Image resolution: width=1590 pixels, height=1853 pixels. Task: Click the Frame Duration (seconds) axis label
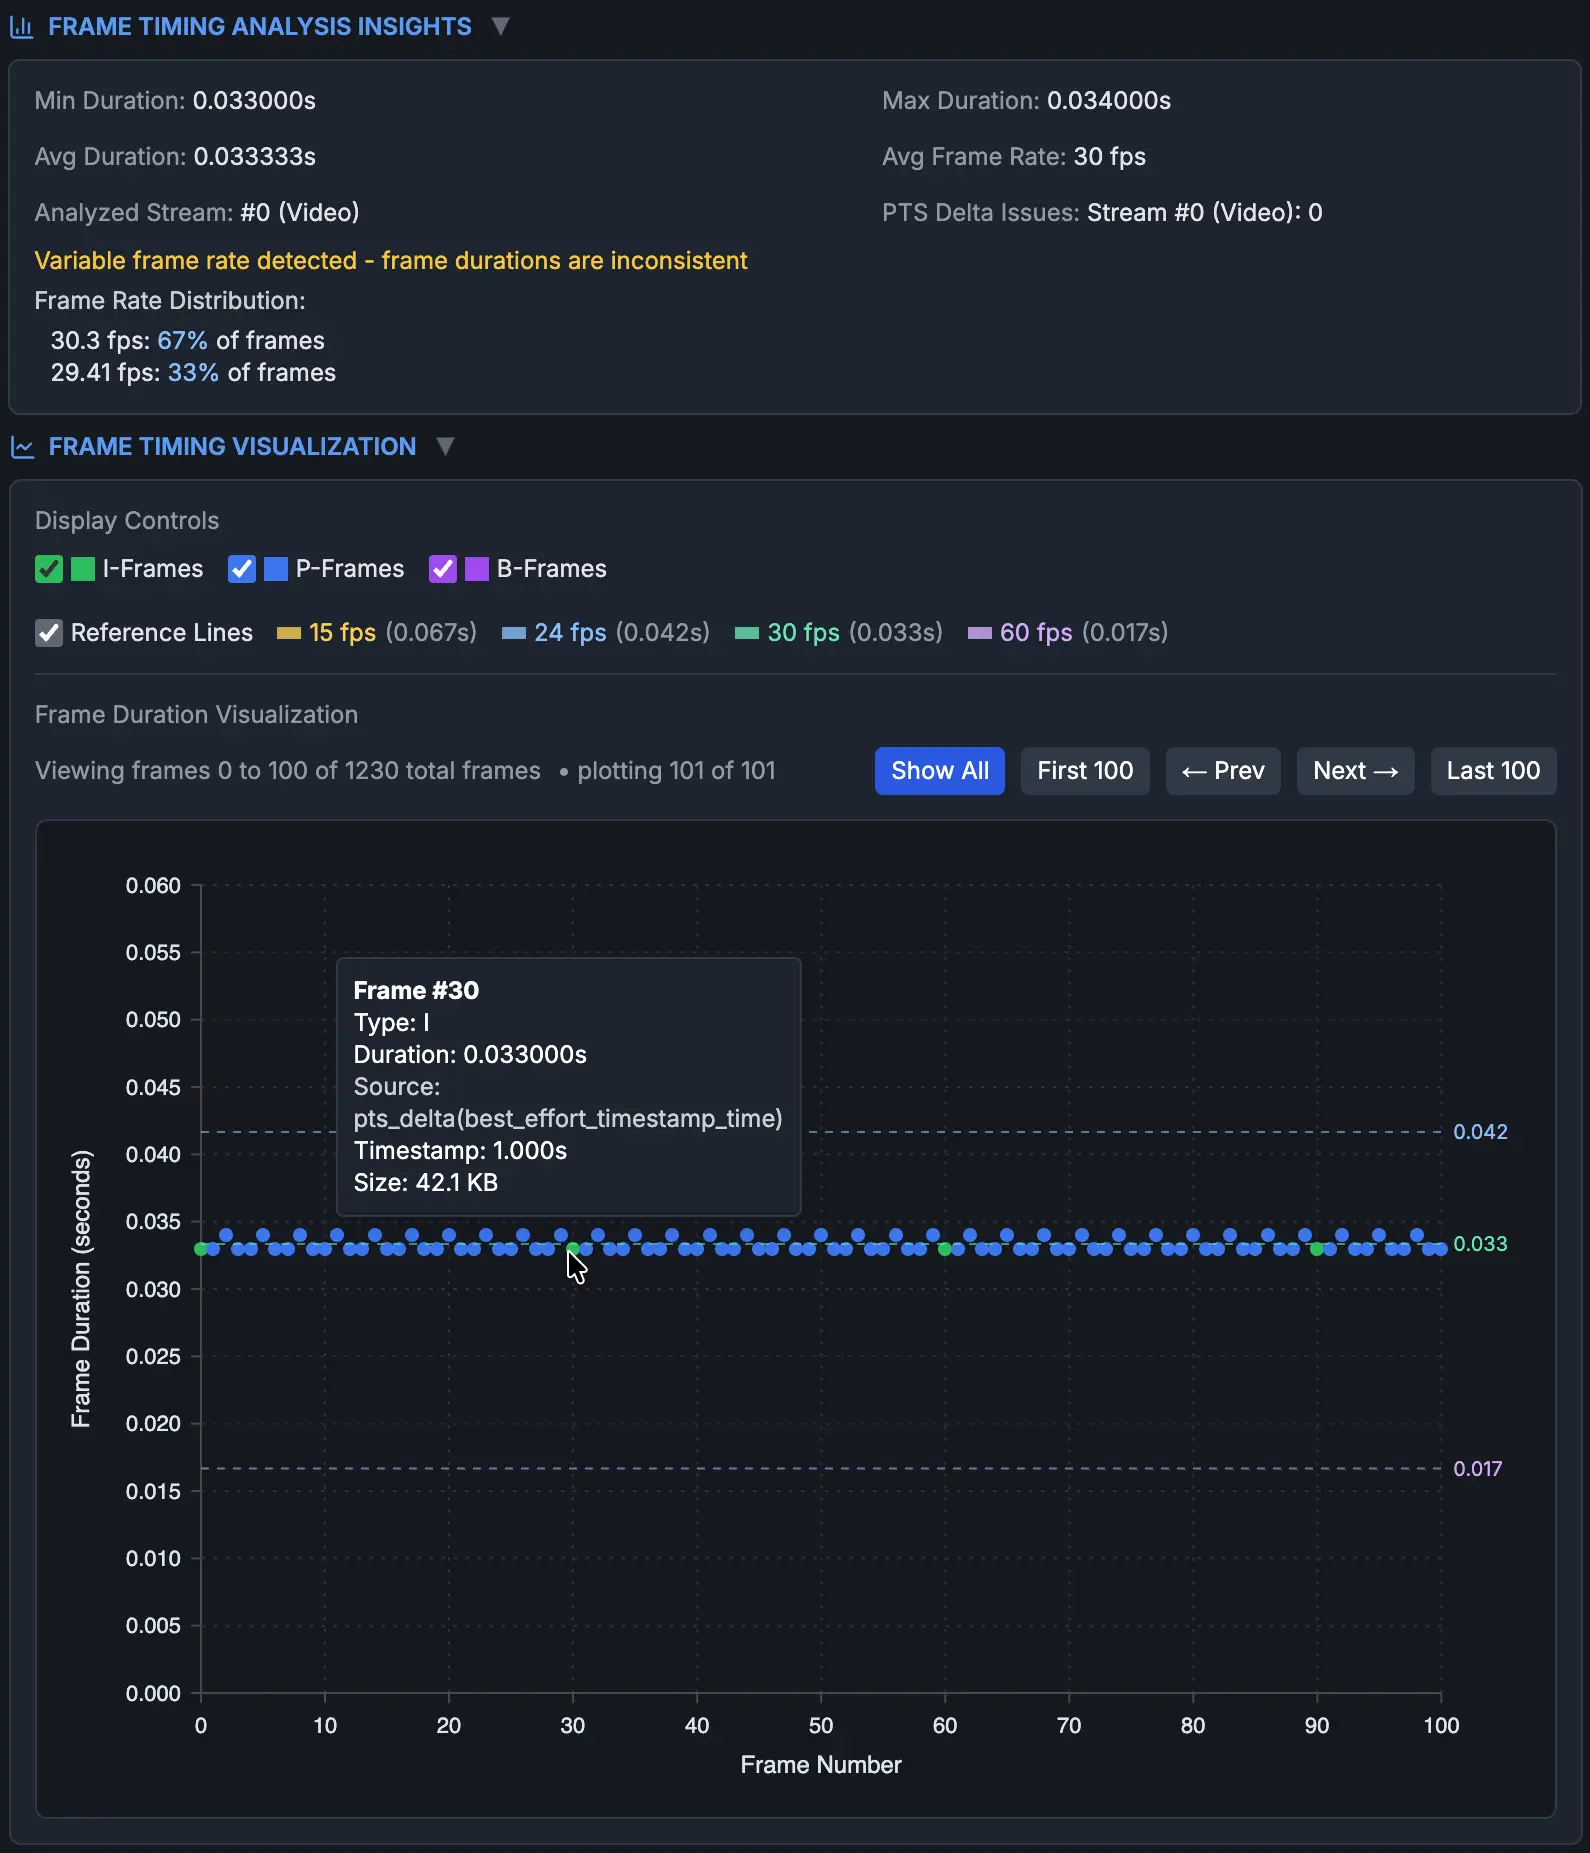pos(81,1289)
